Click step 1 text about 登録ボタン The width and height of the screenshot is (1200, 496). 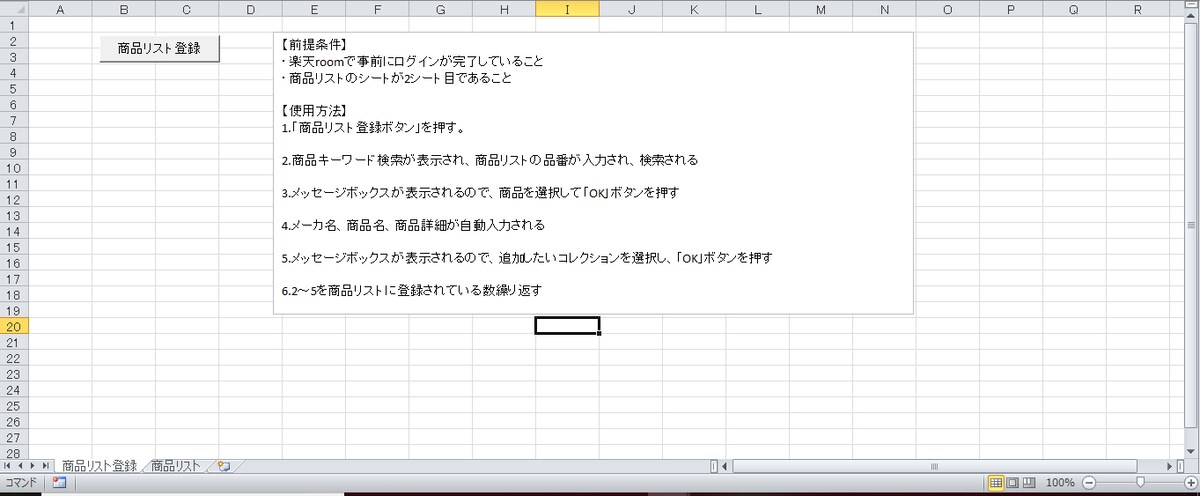[372, 127]
